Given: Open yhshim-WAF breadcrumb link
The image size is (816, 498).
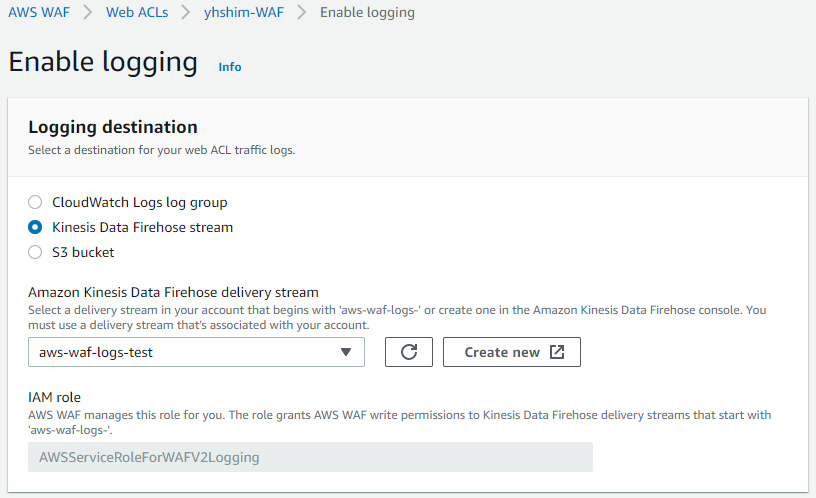Looking at the screenshot, I should coord(244,12).
